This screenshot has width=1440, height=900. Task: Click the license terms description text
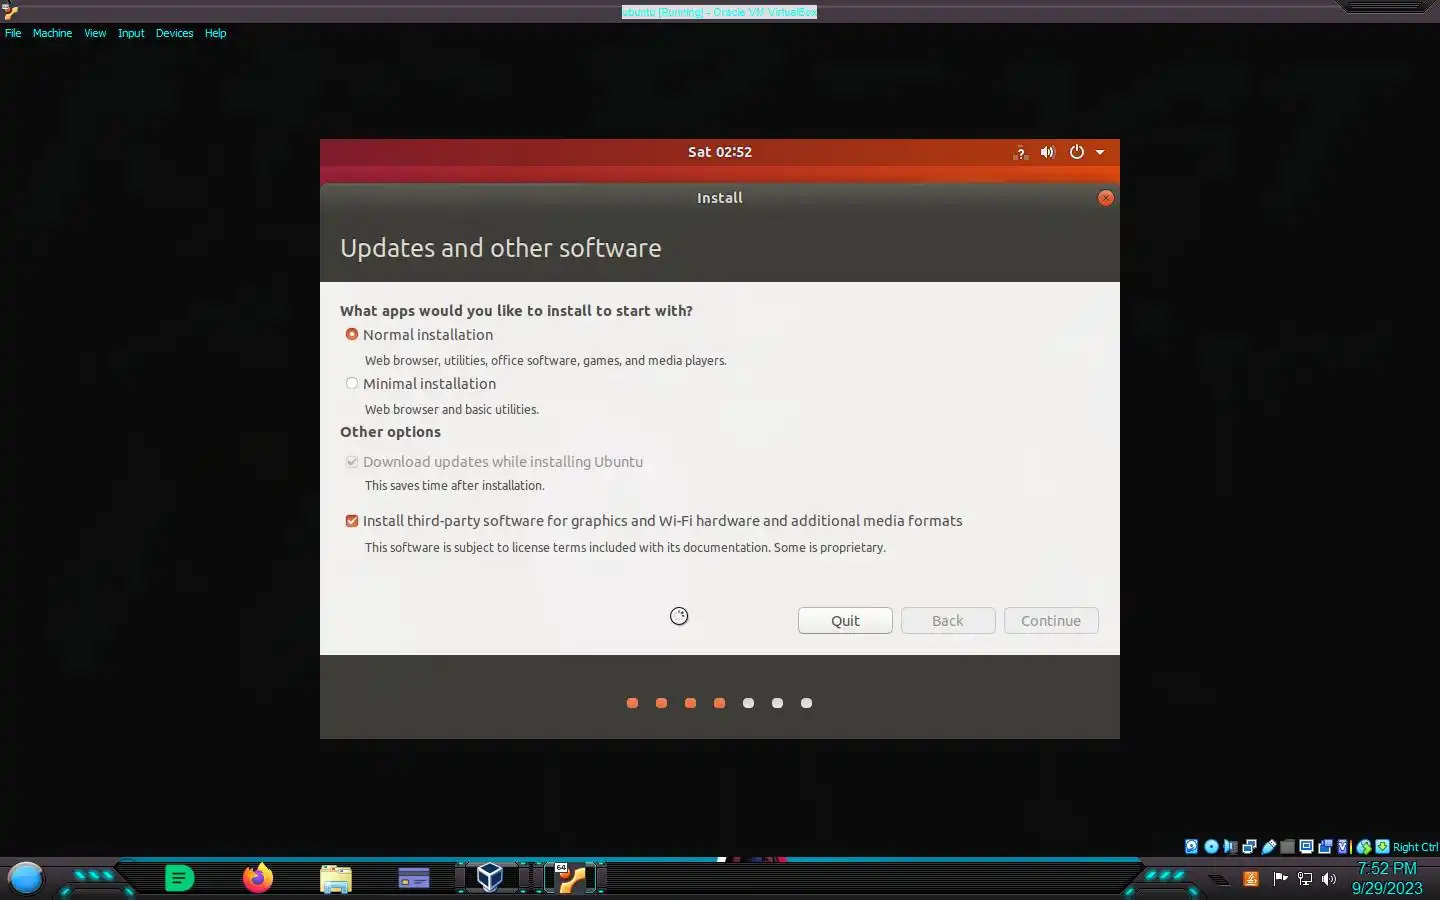tap(625, 547)
